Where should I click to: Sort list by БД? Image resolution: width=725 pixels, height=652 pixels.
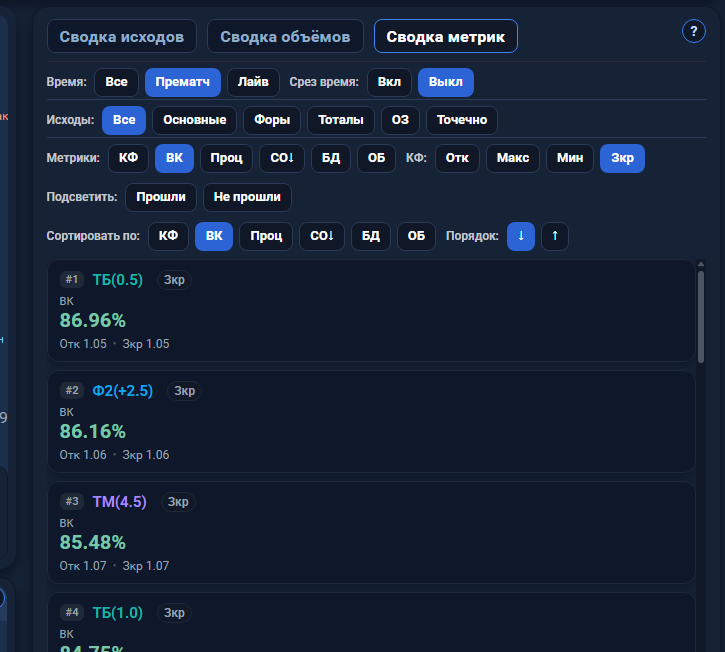pyautogui.click(x=370, y=236)
